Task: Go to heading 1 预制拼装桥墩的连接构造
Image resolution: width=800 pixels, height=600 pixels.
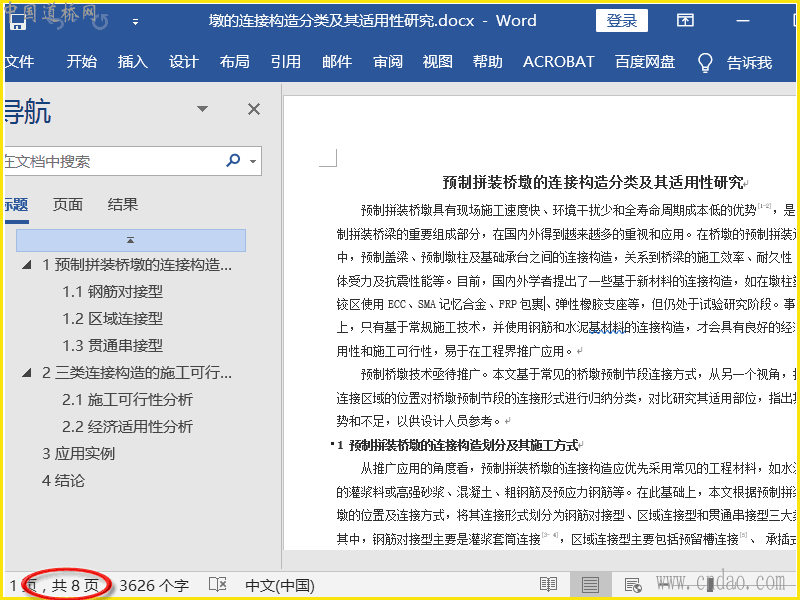Action: coord(137,265)
